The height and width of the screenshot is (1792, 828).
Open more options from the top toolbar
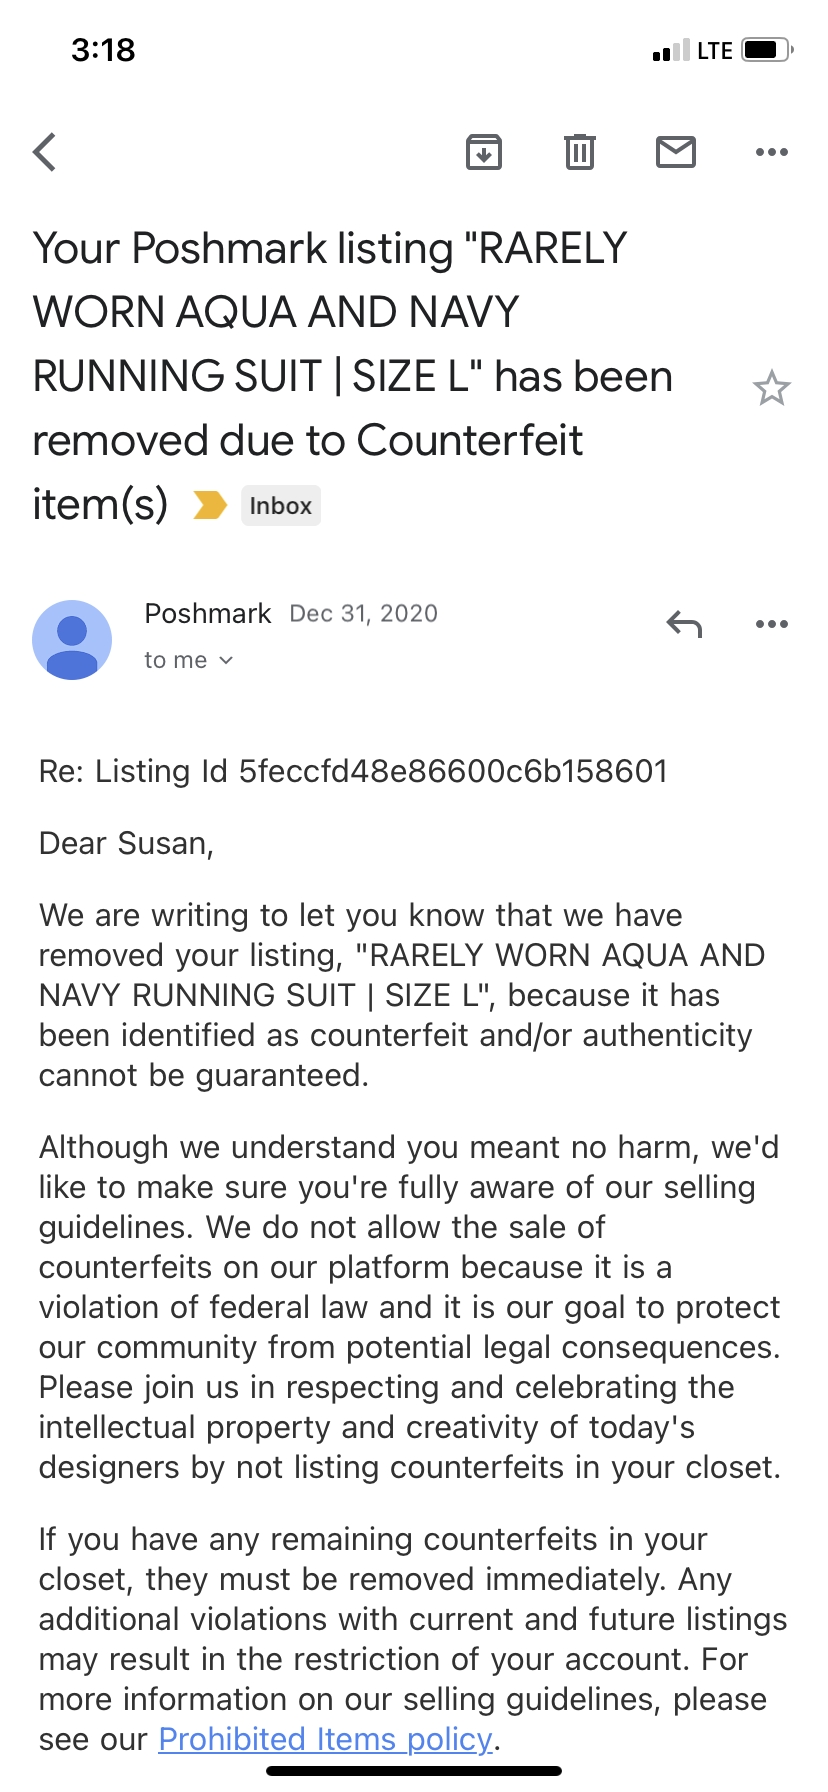771,152
